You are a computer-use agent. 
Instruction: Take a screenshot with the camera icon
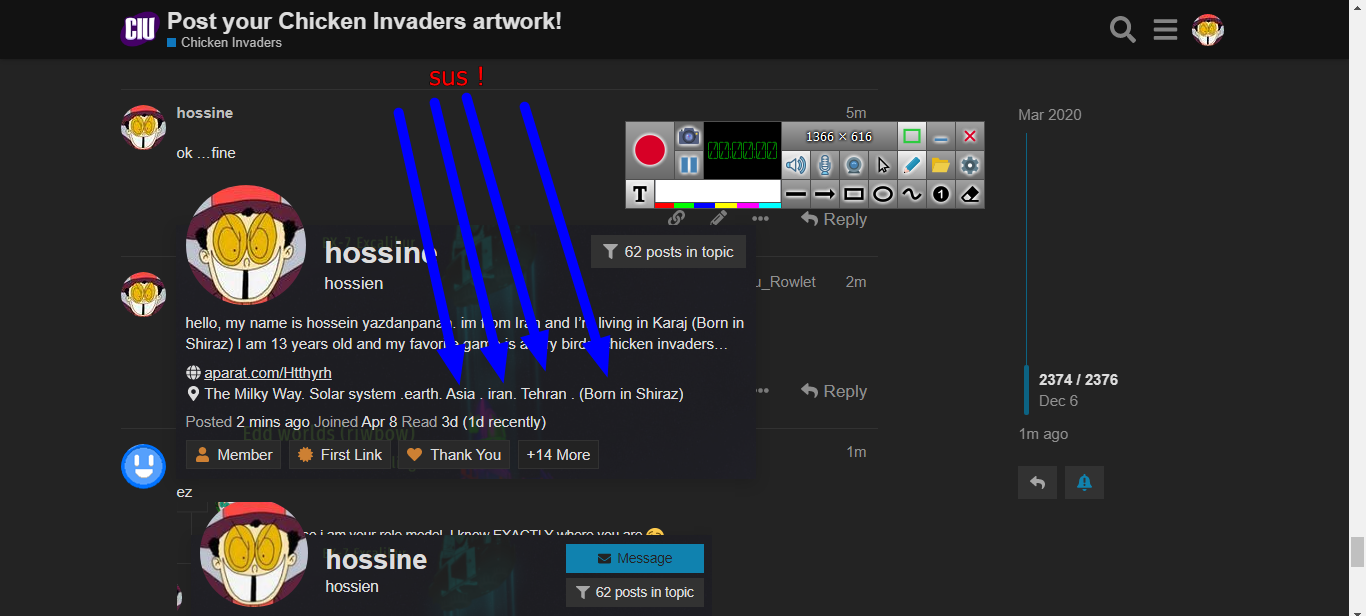click(x=688, y=136)
